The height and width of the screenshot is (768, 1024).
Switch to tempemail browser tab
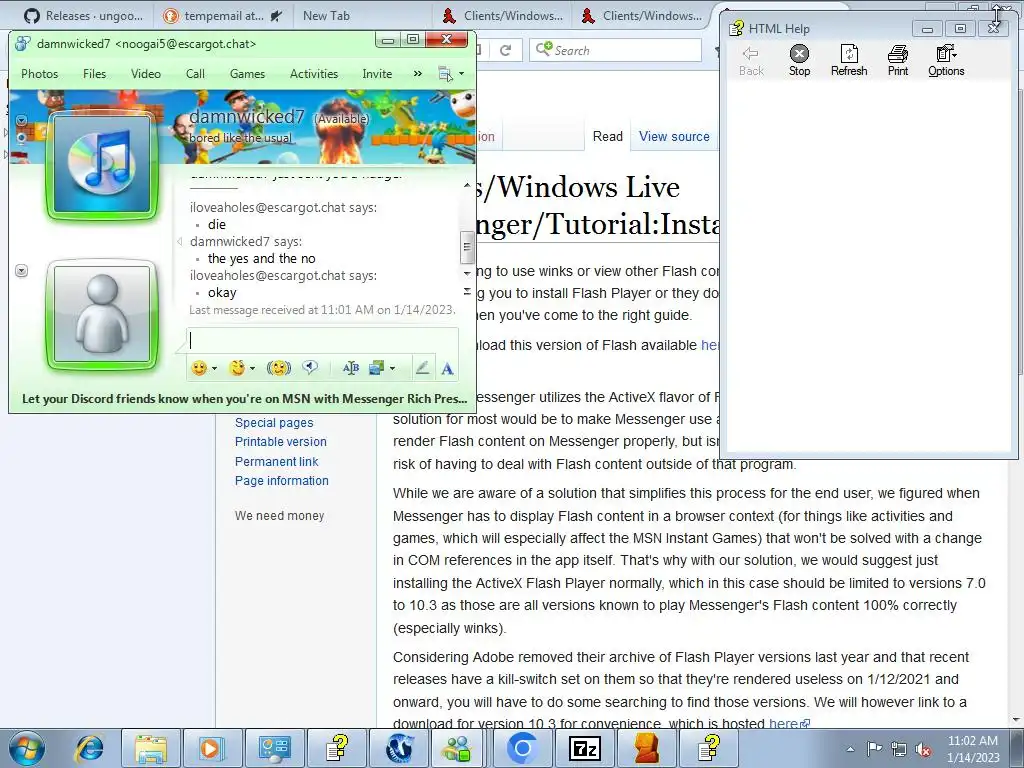(223, 16)
